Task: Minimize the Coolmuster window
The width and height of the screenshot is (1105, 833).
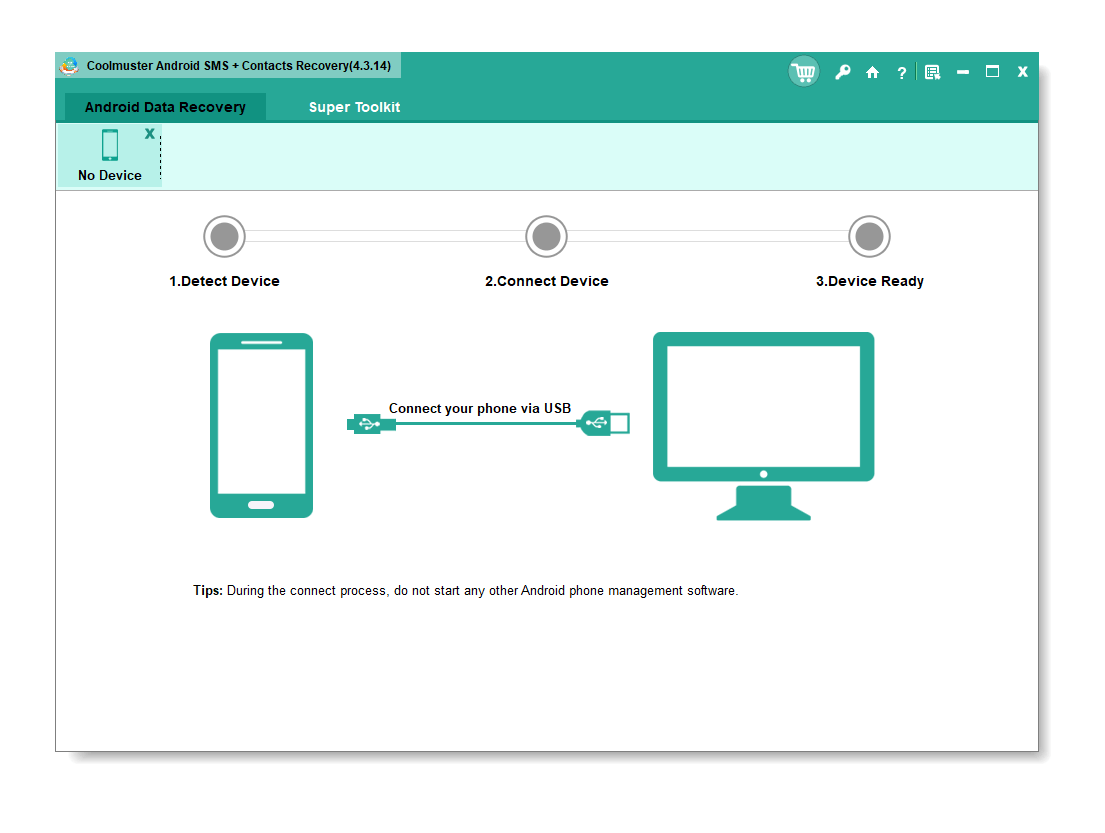Action: (x=962, y=72)
